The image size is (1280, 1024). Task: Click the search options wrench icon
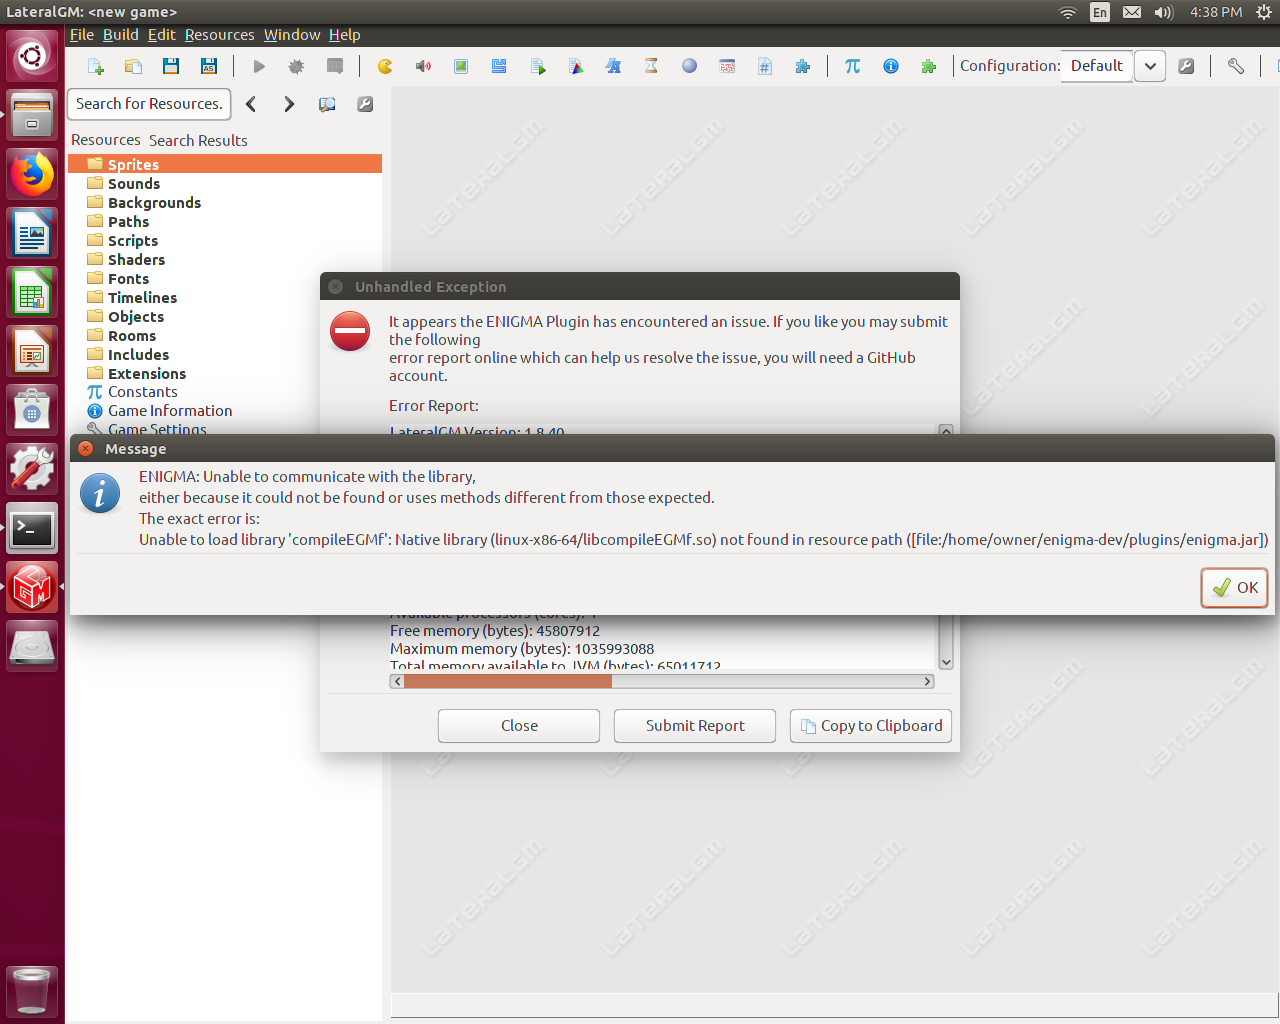[x=365, y=104]
